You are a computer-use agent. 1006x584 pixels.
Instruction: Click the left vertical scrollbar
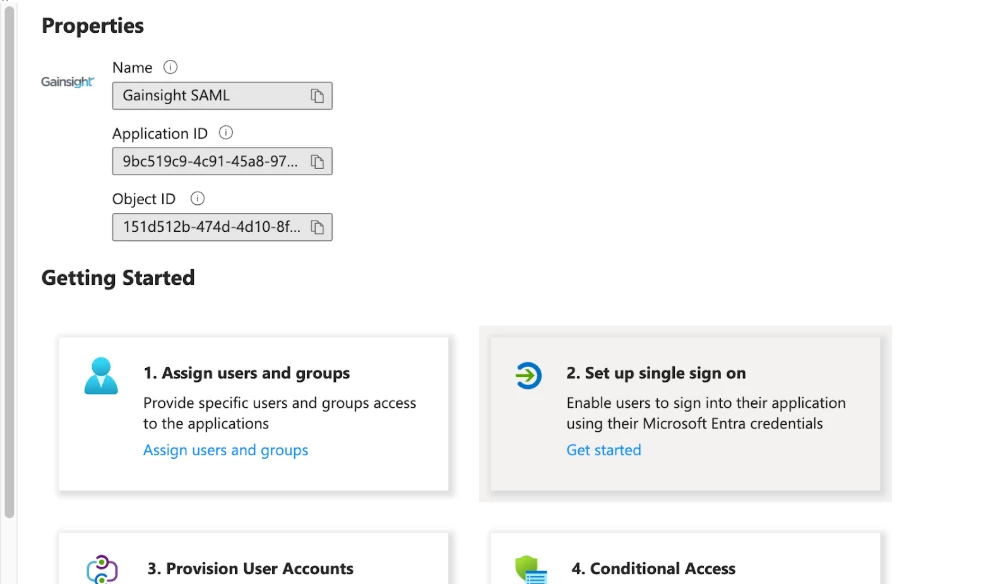pos(9,260)
